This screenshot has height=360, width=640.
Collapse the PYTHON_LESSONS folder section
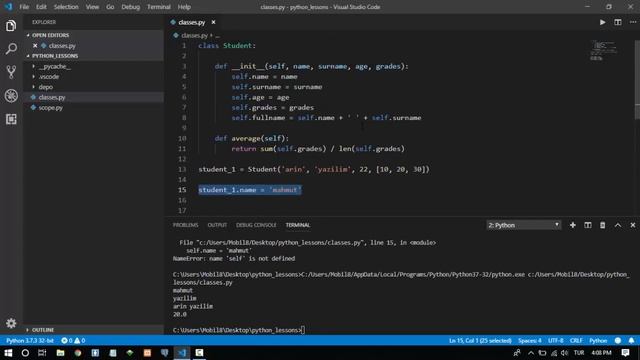point(55,56)
